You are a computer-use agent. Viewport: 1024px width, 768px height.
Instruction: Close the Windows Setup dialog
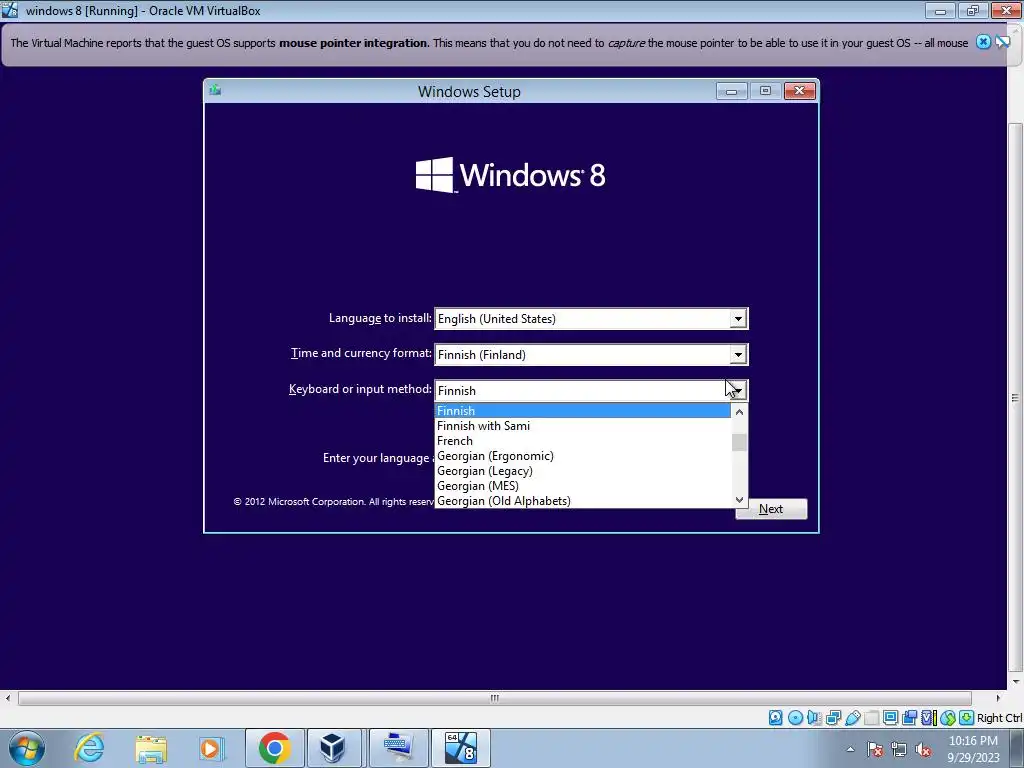tap(799, 91)
